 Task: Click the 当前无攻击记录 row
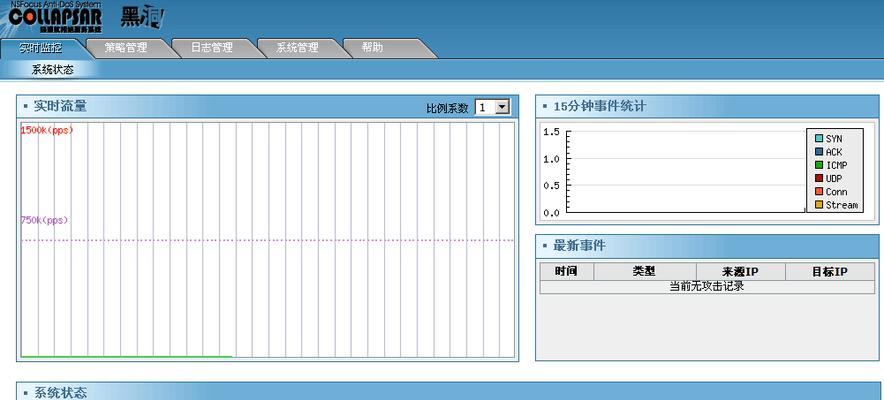tap(707, 286)
